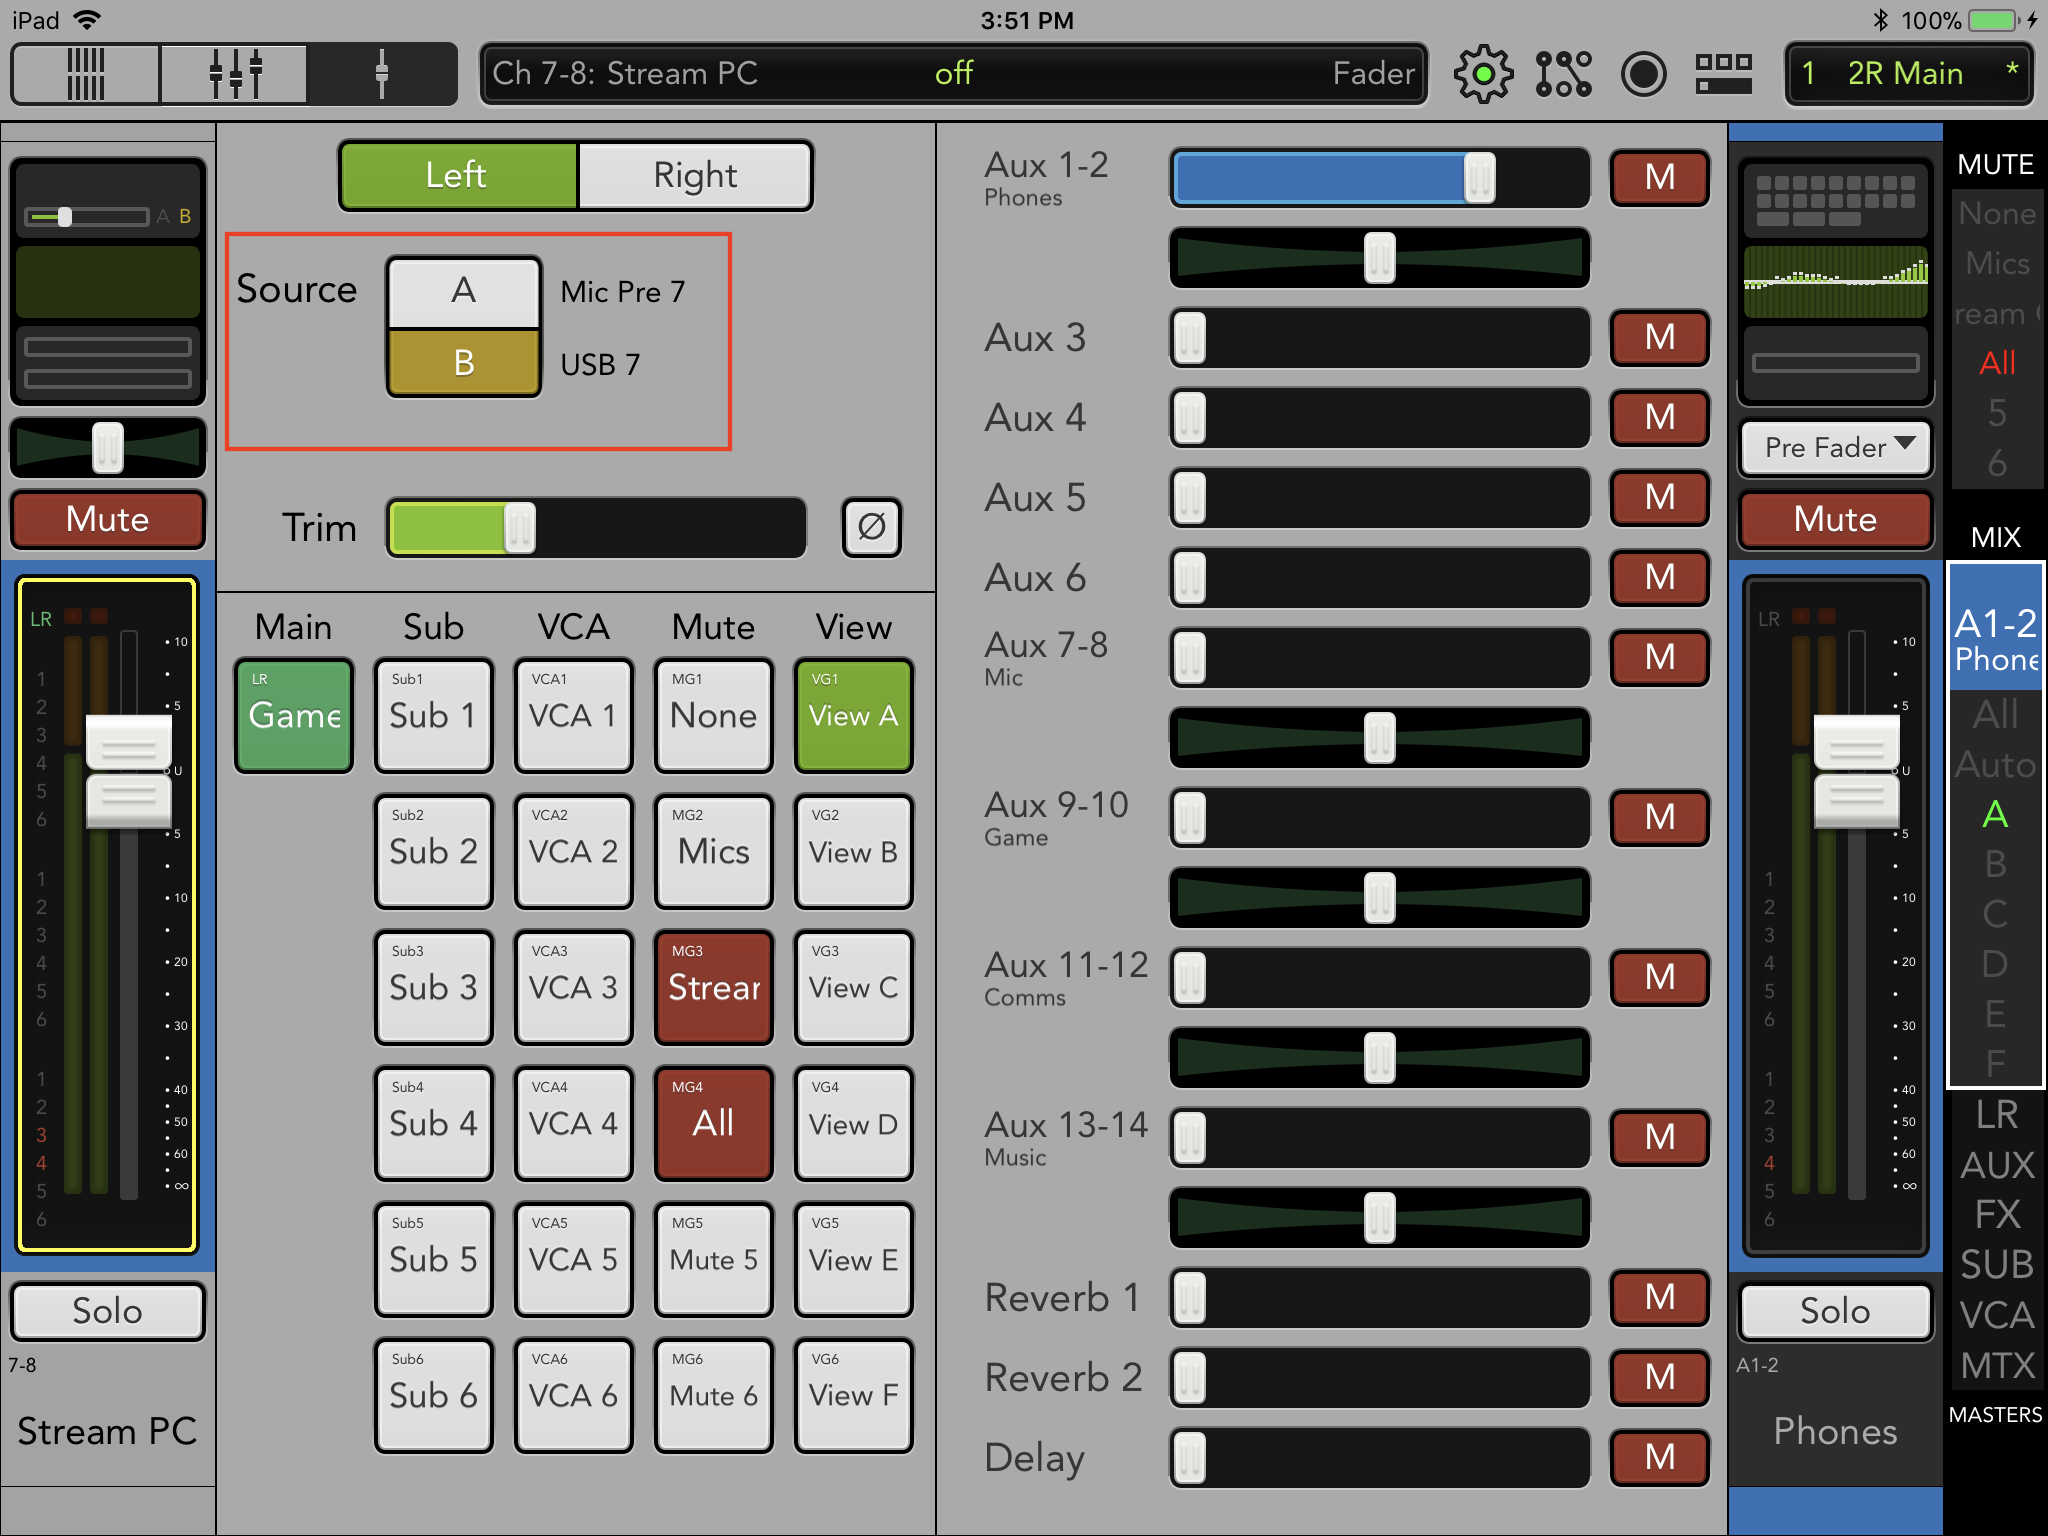The image size is (2048, 1536).
Task: Select the All mute group in sidebar
Action: coord(1997,363)
